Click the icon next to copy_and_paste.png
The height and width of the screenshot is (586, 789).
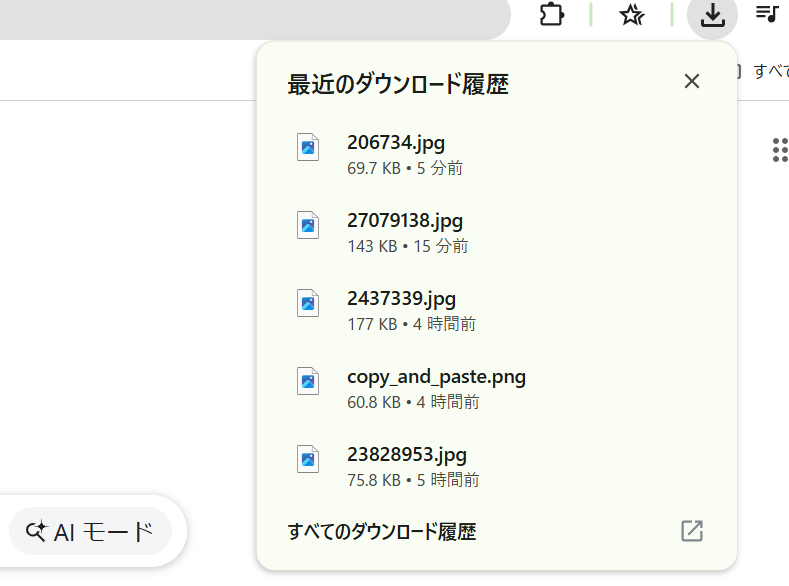pos(308,381)
